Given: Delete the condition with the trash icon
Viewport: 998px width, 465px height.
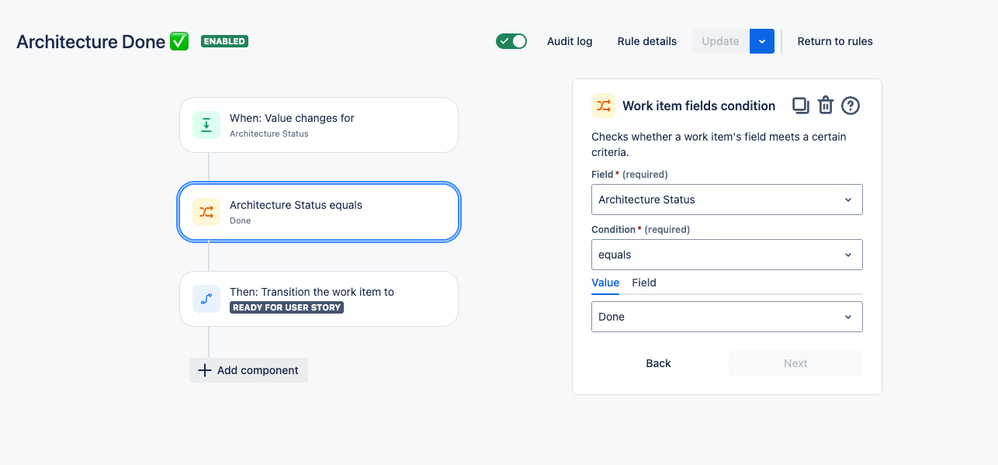Looking at the screenshot, I should pos(826,106).
